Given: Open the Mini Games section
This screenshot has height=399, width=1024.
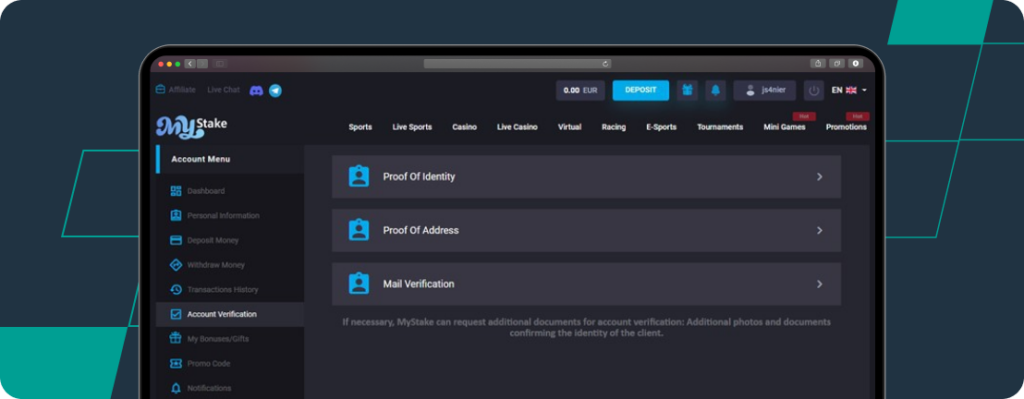Looking at the screenshot, I should pos(784,127).
